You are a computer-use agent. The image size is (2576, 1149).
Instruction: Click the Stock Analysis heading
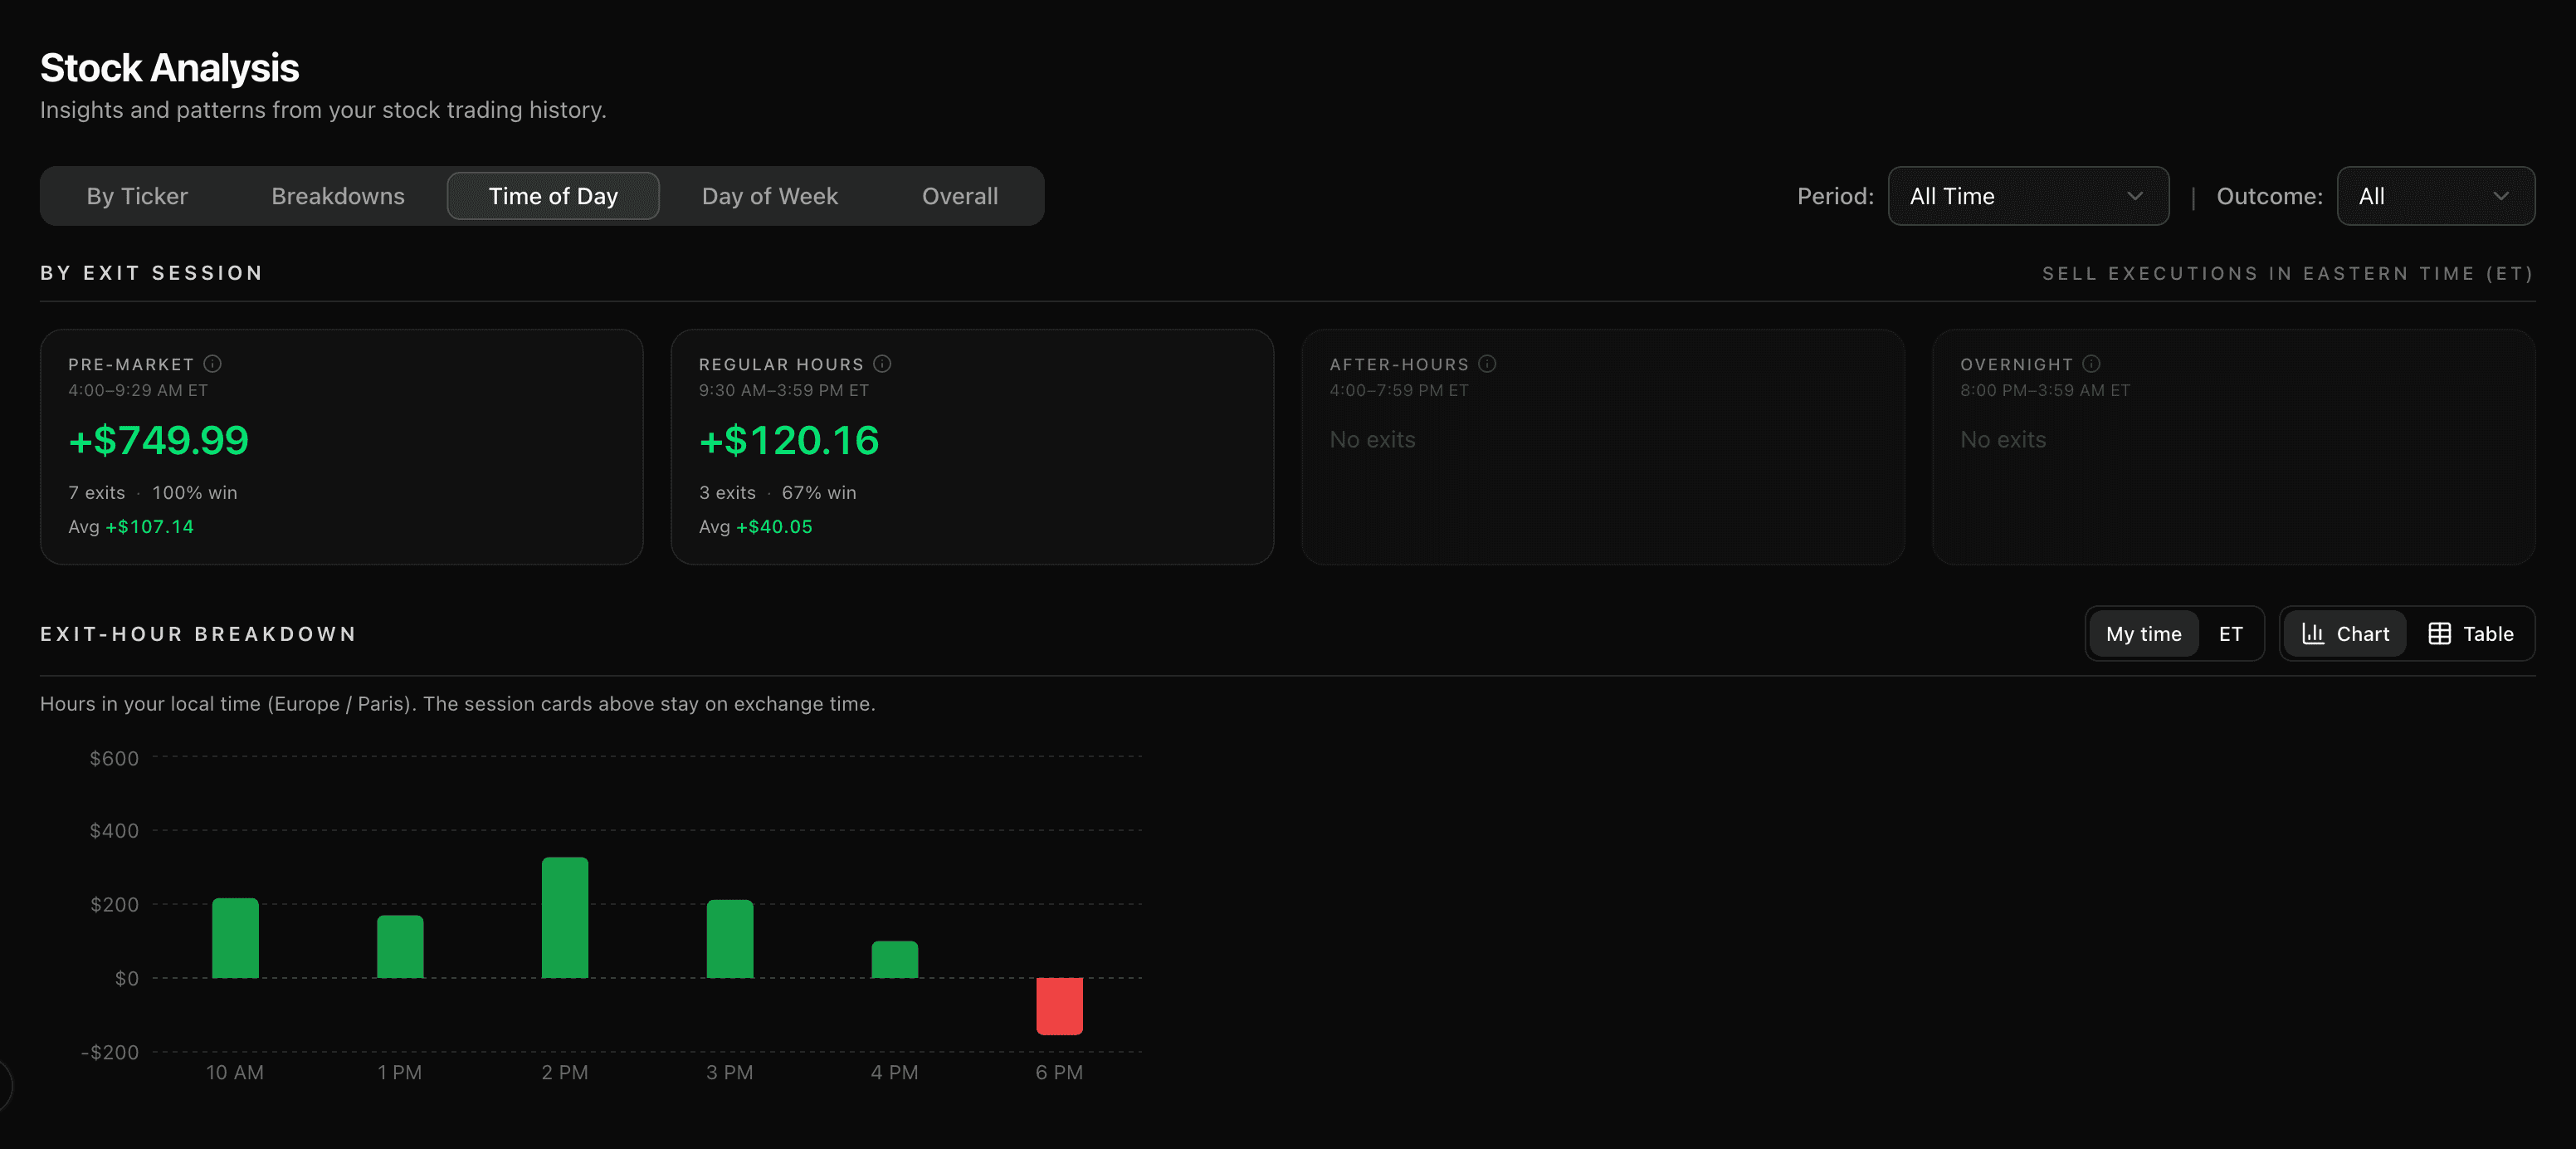(169, 68)
